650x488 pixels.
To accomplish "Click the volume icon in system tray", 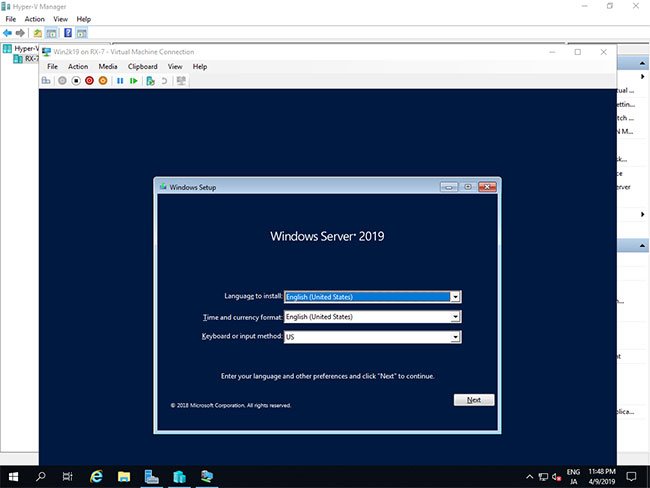I will [x=557, y=477].
